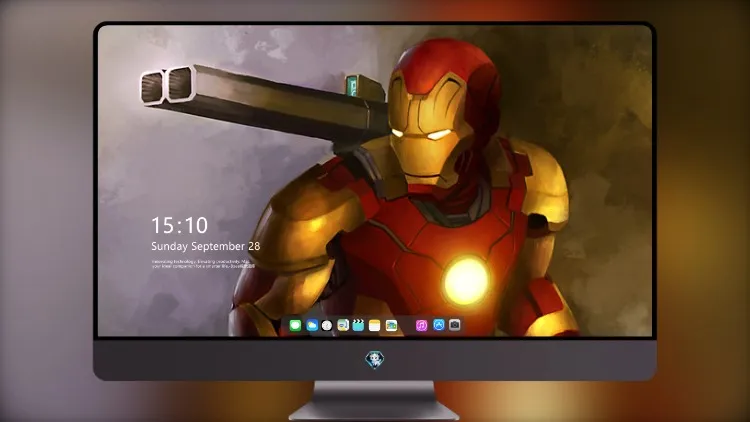750x422 pixels.
Task: Click the Sunday September 28 date
Action: point(206,246)
